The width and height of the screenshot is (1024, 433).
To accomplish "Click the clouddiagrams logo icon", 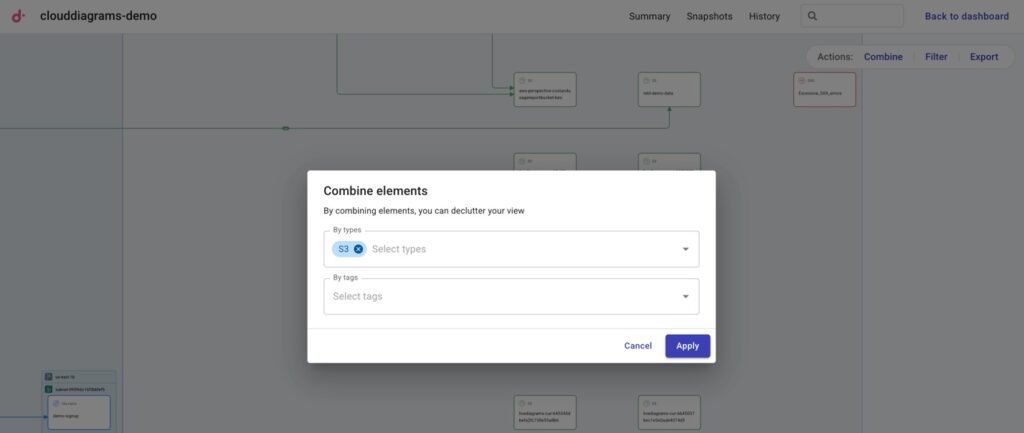I will 19,16.
